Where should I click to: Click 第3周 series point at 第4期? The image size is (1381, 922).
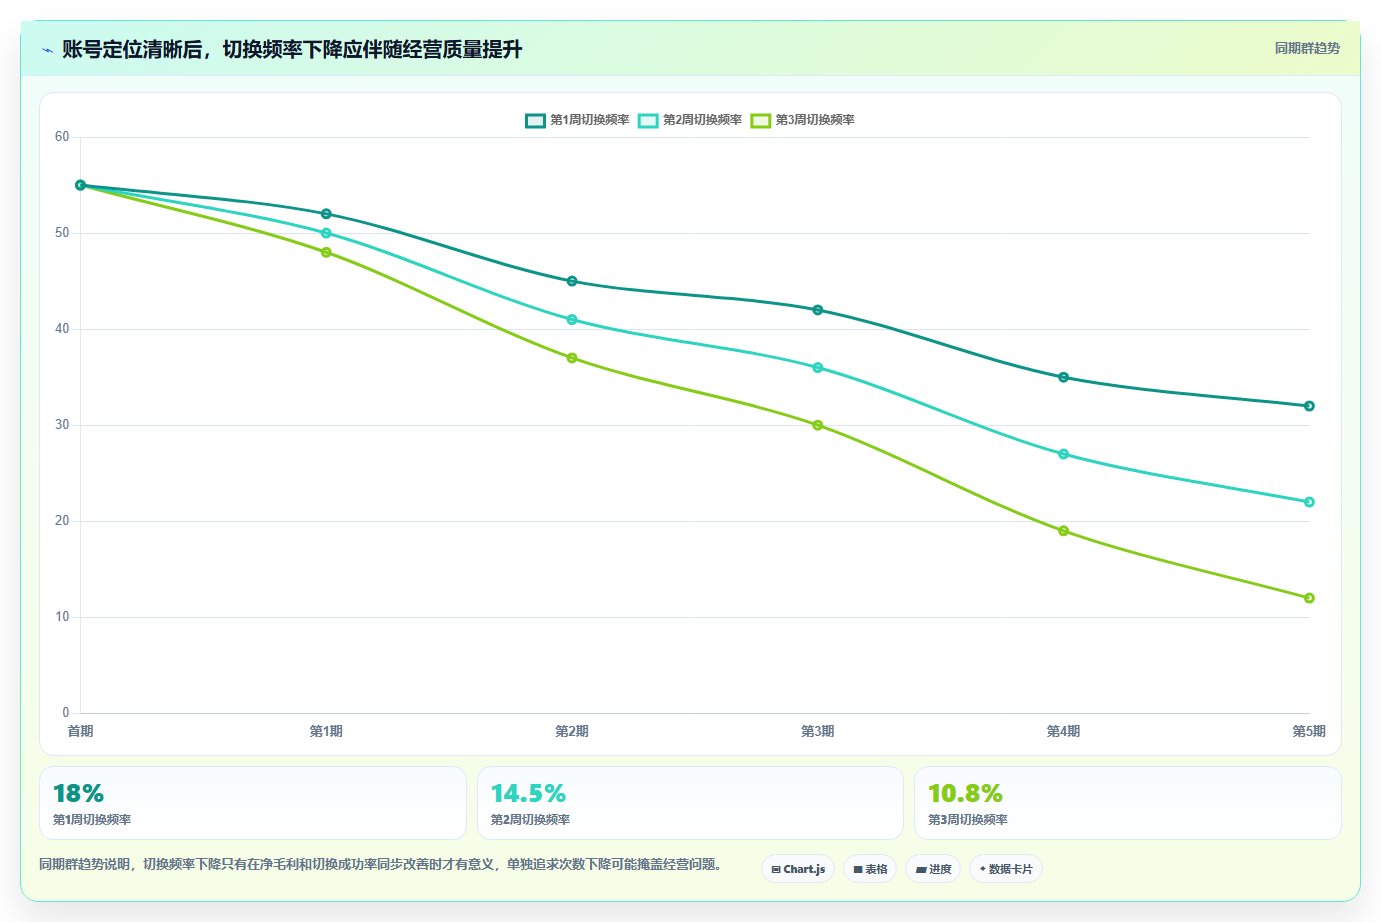tap(1063, 531)
